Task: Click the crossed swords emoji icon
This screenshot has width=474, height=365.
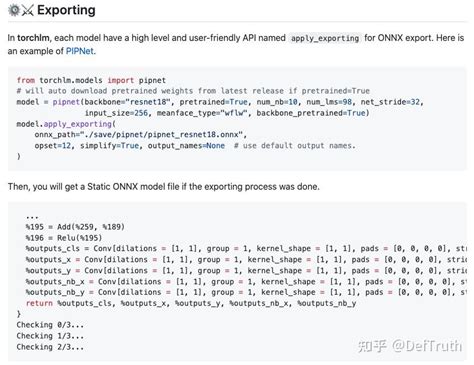Action: click(28, 11)
